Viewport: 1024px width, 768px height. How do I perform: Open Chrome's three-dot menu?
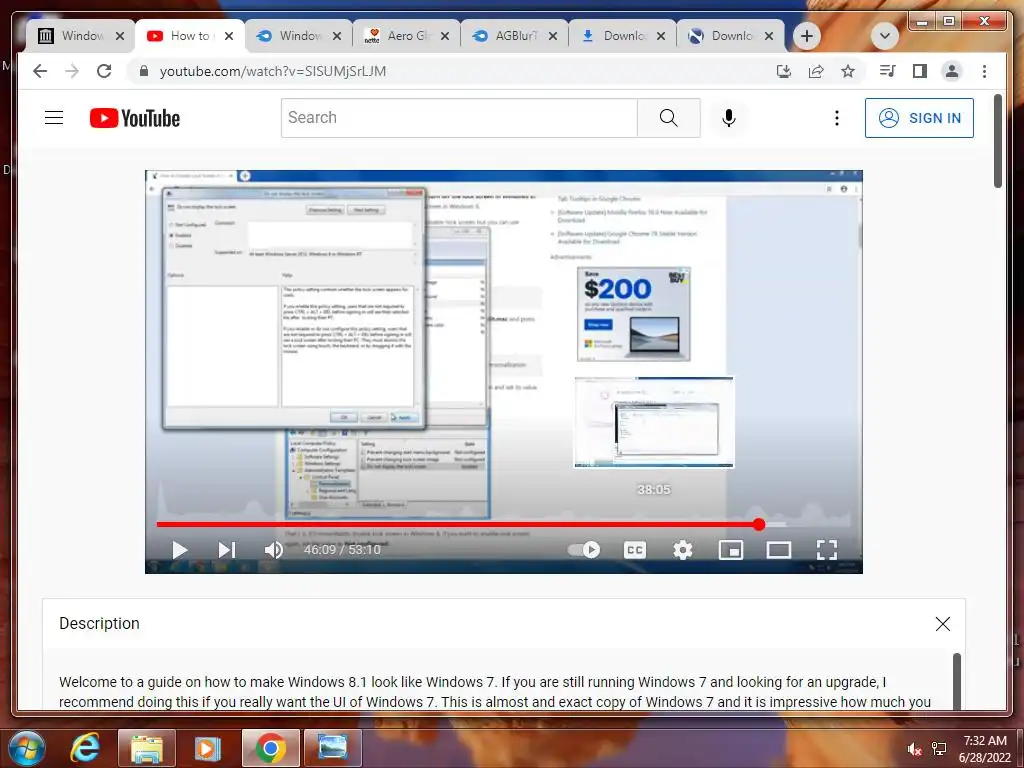pos(984,71)
